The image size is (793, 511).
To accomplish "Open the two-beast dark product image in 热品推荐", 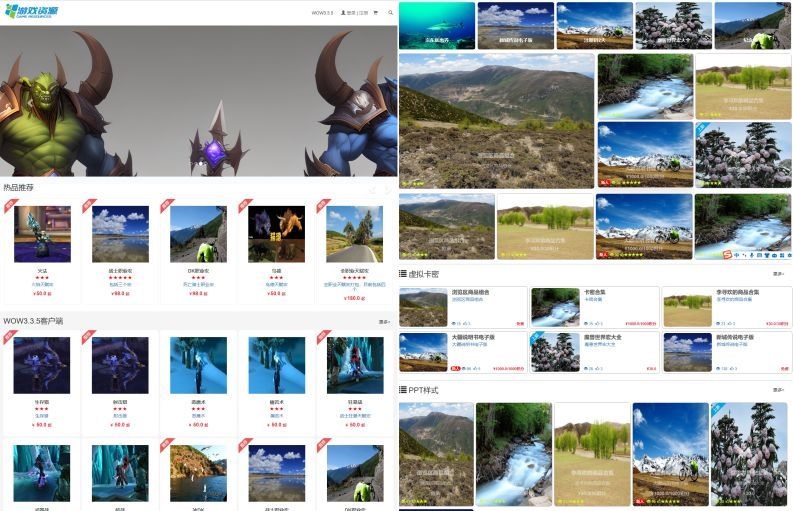I will tap(277, 234).
